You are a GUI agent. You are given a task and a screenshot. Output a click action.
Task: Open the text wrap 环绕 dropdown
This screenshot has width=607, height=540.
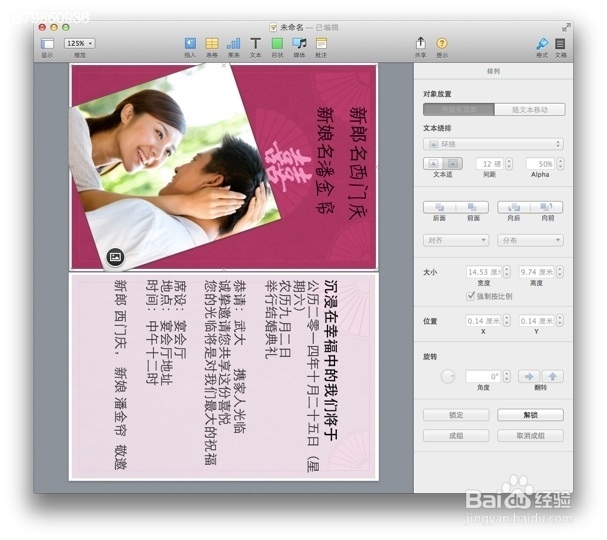(493, 144)
